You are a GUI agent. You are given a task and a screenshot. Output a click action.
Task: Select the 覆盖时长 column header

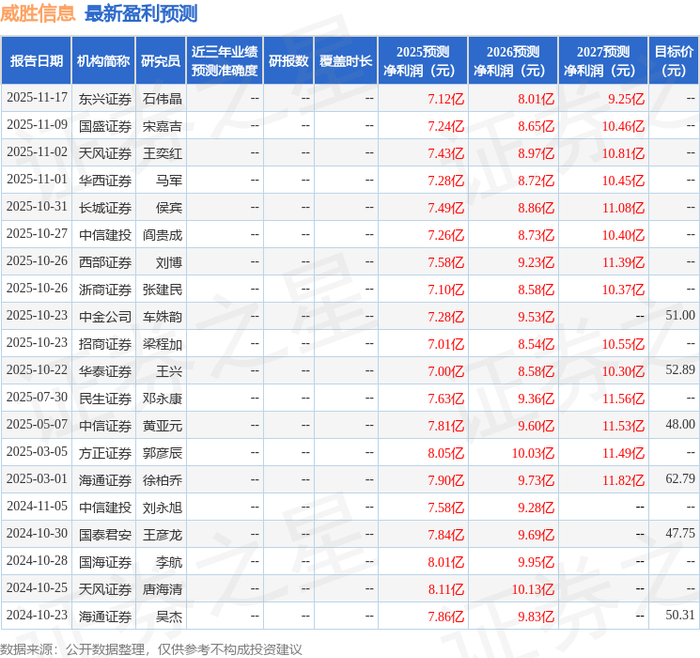tap(346, 61)
